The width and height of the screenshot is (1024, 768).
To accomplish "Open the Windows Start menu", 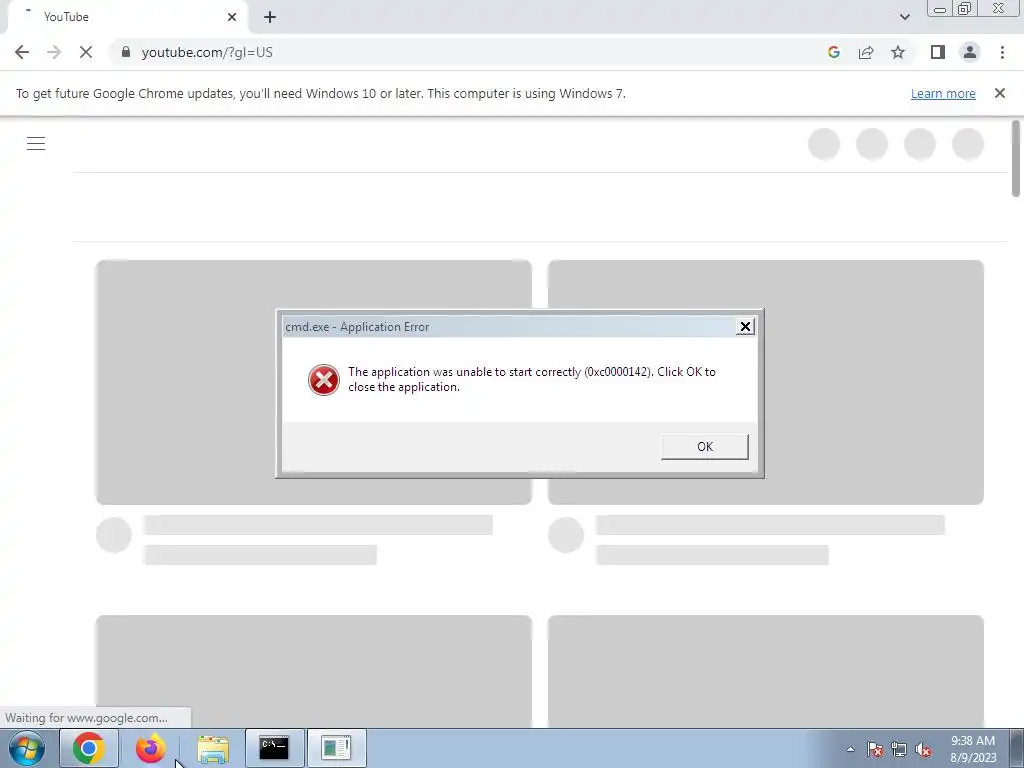I will [27, 748].
